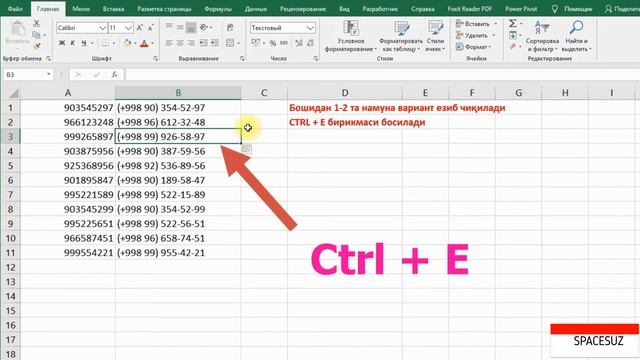The width and height of the screenshot is (640, 360).
Task: Toggle bold (Ж) formatting
Action: pos(62,43)
